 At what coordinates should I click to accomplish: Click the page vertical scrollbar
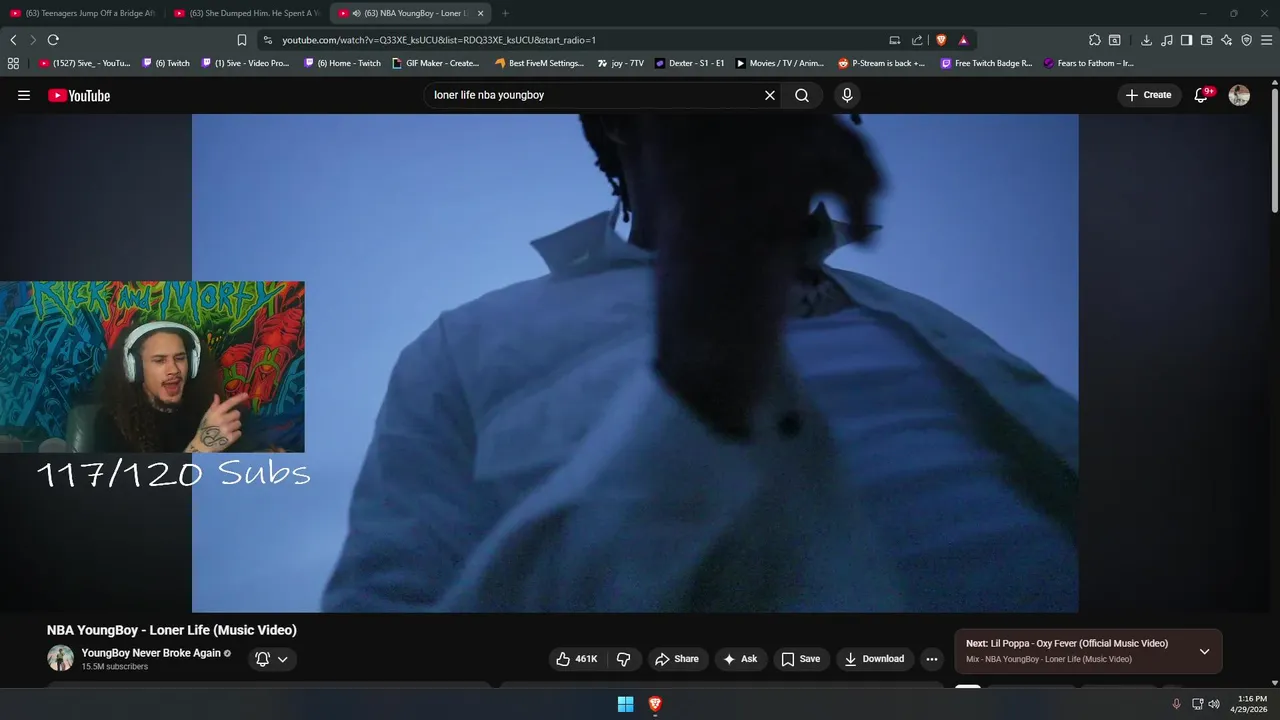click(x=1275, y=150)
